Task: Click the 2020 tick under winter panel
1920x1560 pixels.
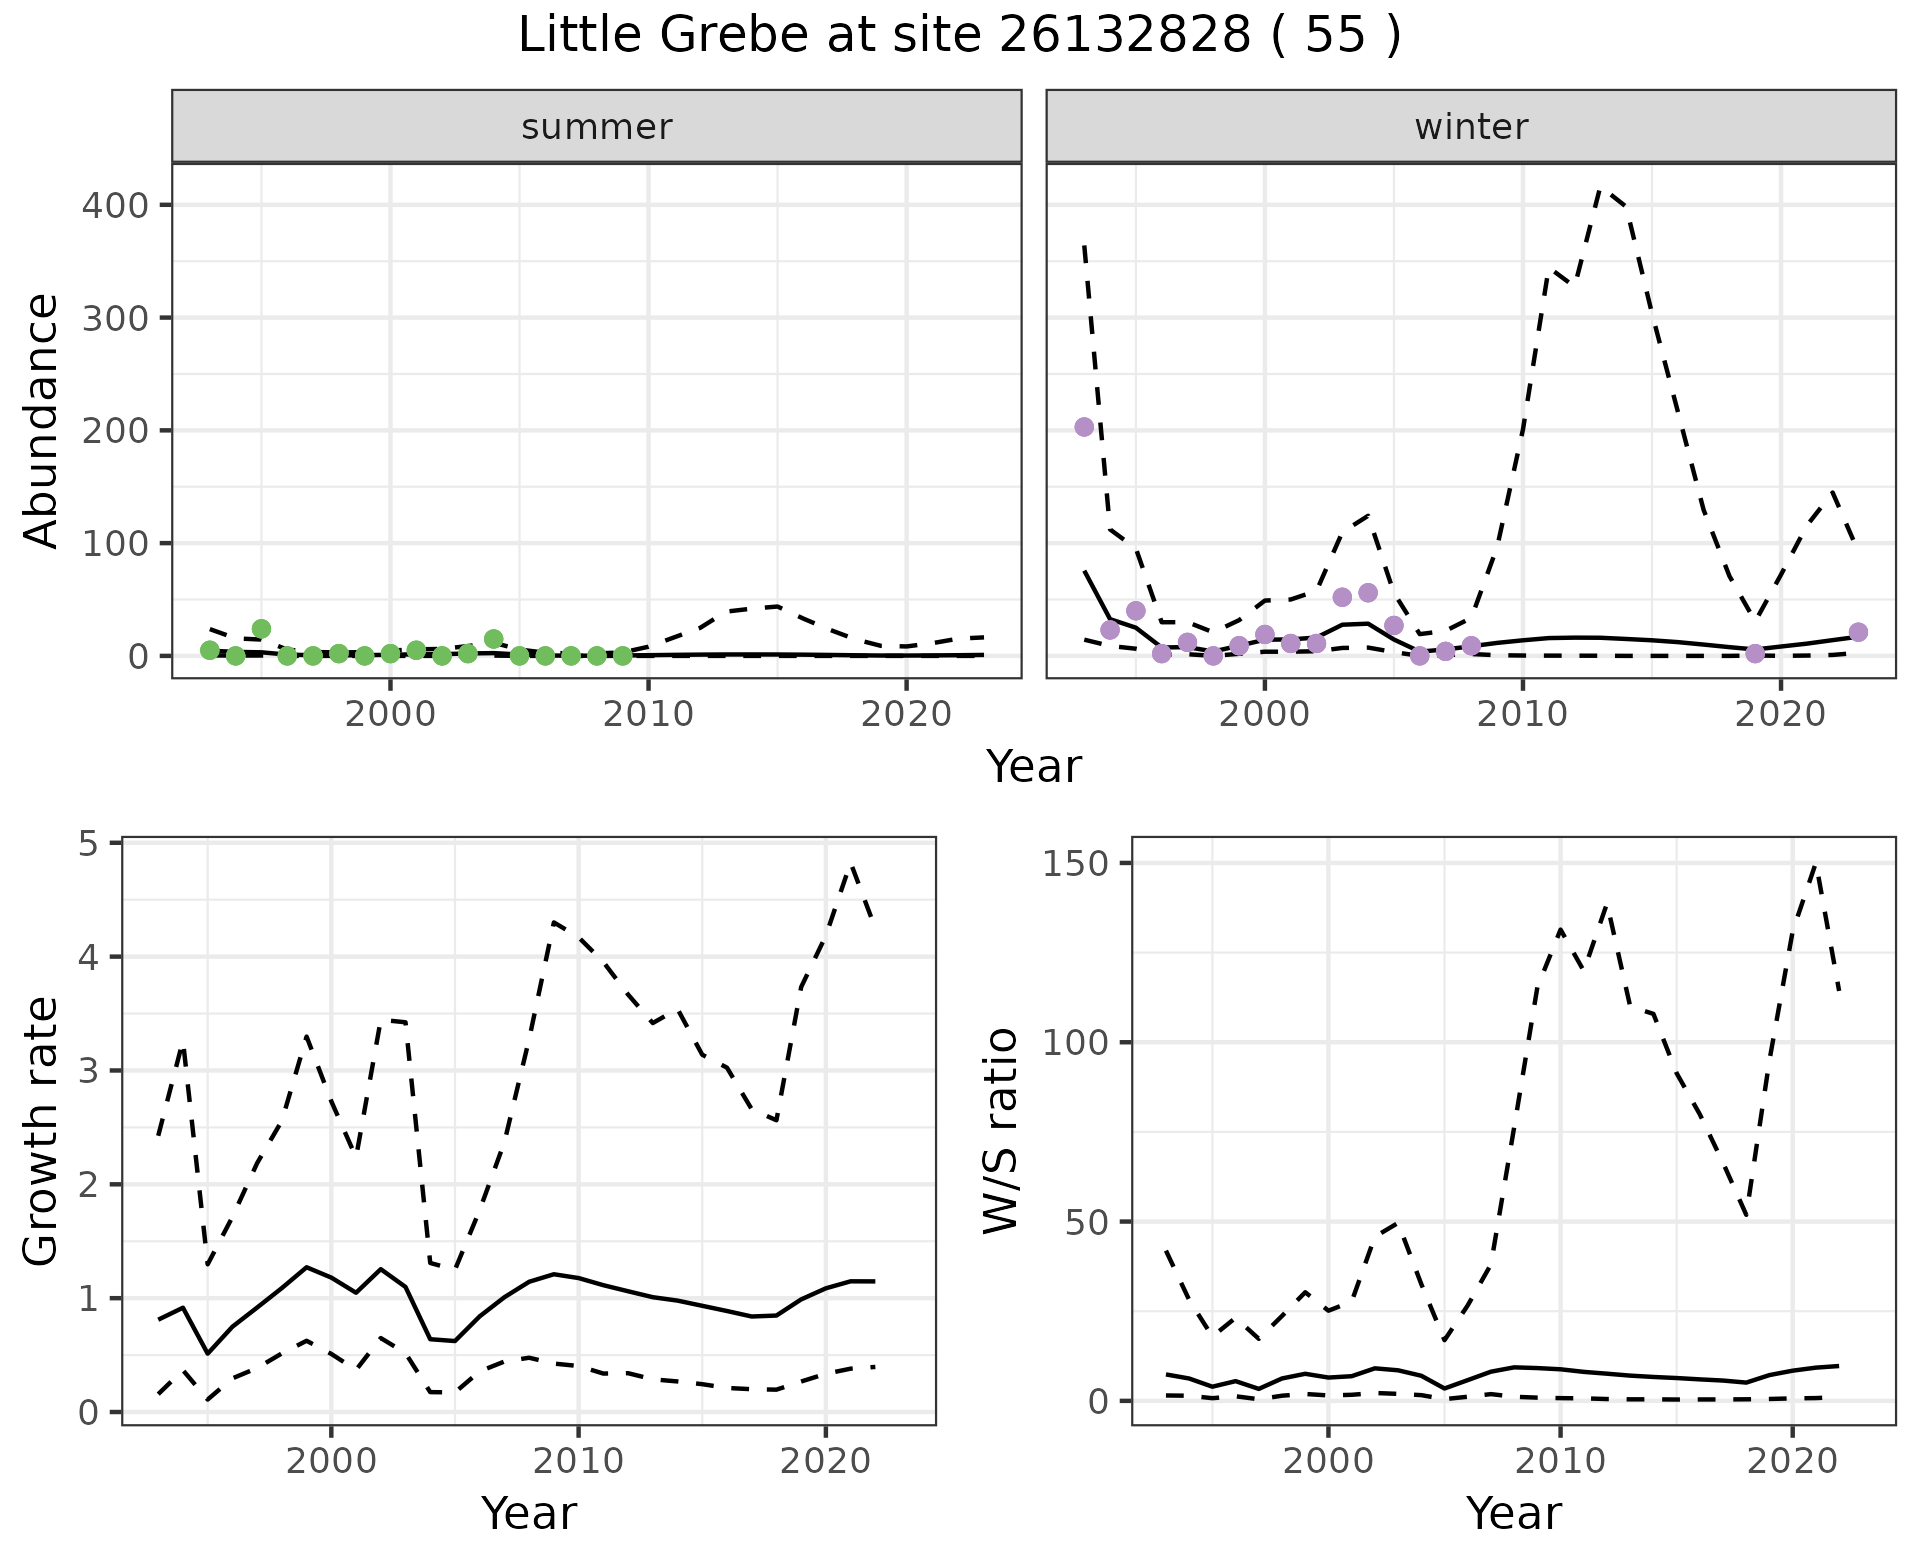Action: point(1780,715)
